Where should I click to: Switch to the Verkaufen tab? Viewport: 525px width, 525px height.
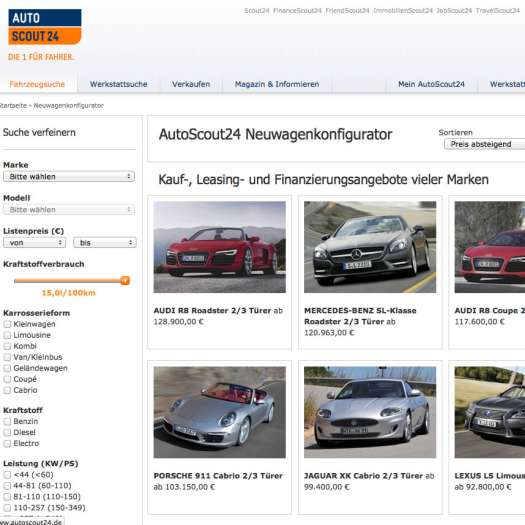pos(191,84)
